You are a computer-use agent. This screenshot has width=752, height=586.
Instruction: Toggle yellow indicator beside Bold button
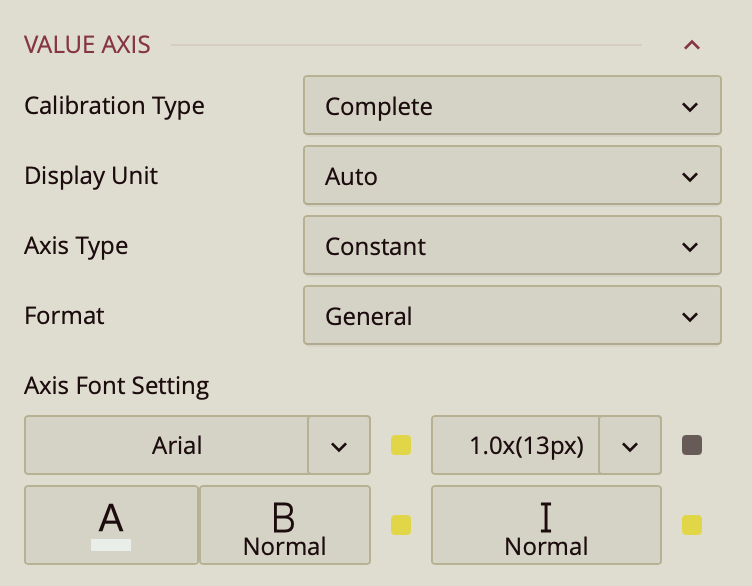coord(401,525)
